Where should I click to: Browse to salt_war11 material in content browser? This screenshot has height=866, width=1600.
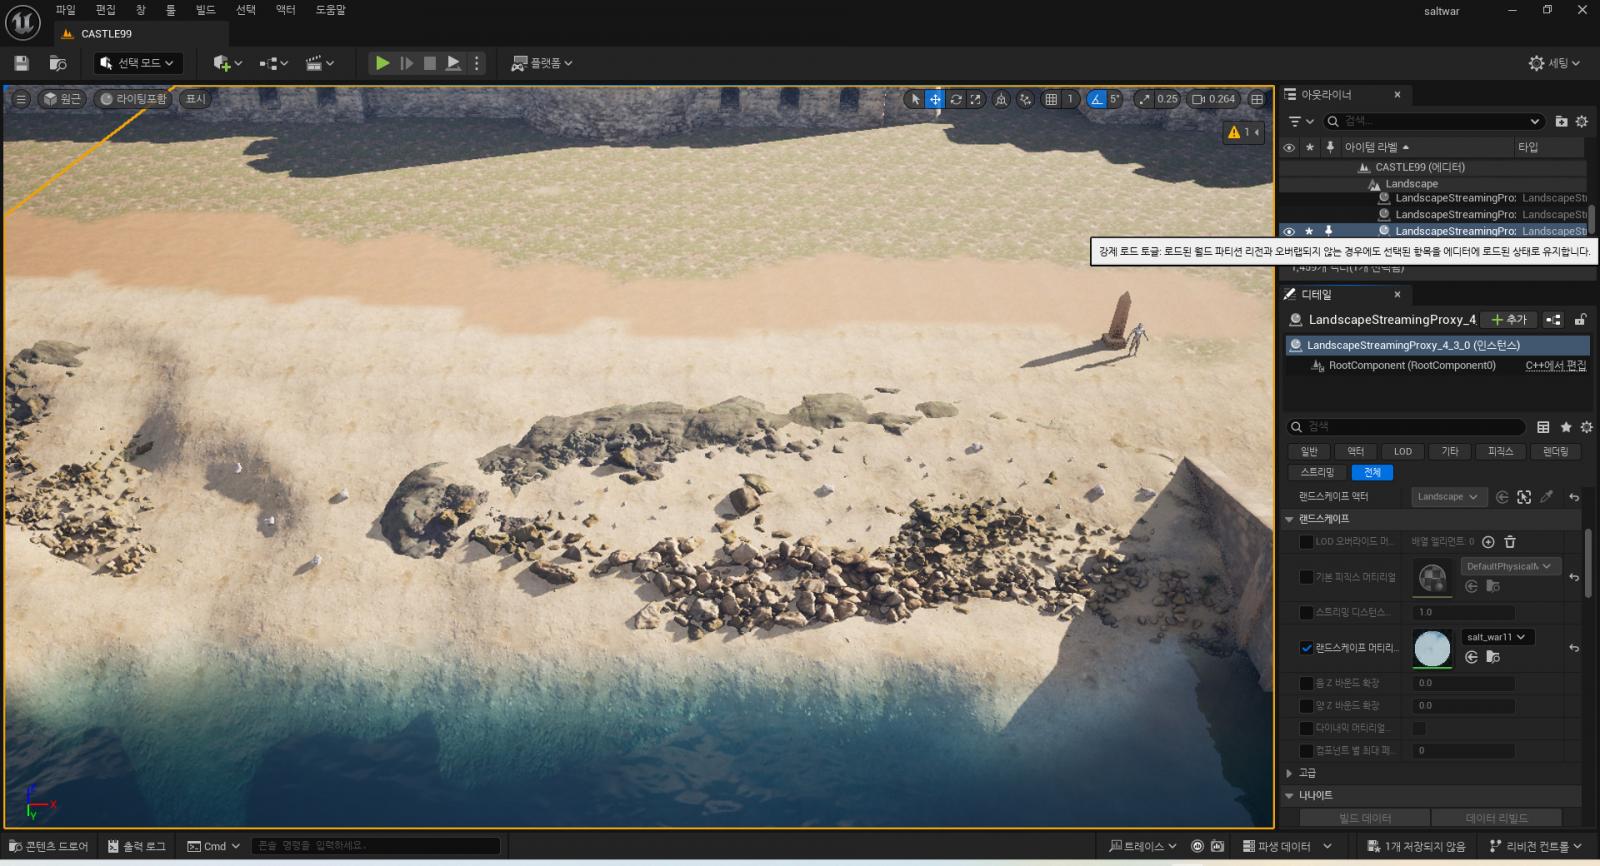(x=1493, y=657)
